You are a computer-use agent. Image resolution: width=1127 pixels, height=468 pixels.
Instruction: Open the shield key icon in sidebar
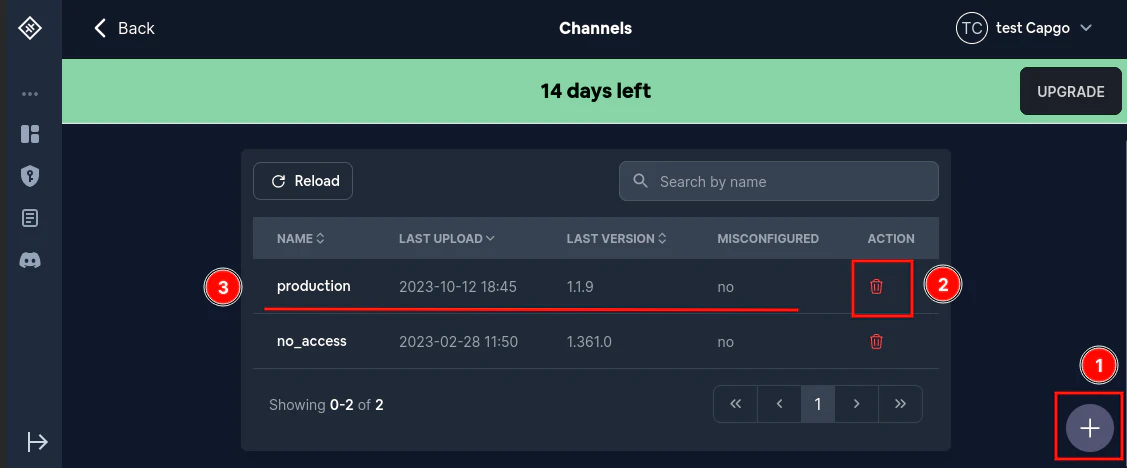[x=30, y=176]
